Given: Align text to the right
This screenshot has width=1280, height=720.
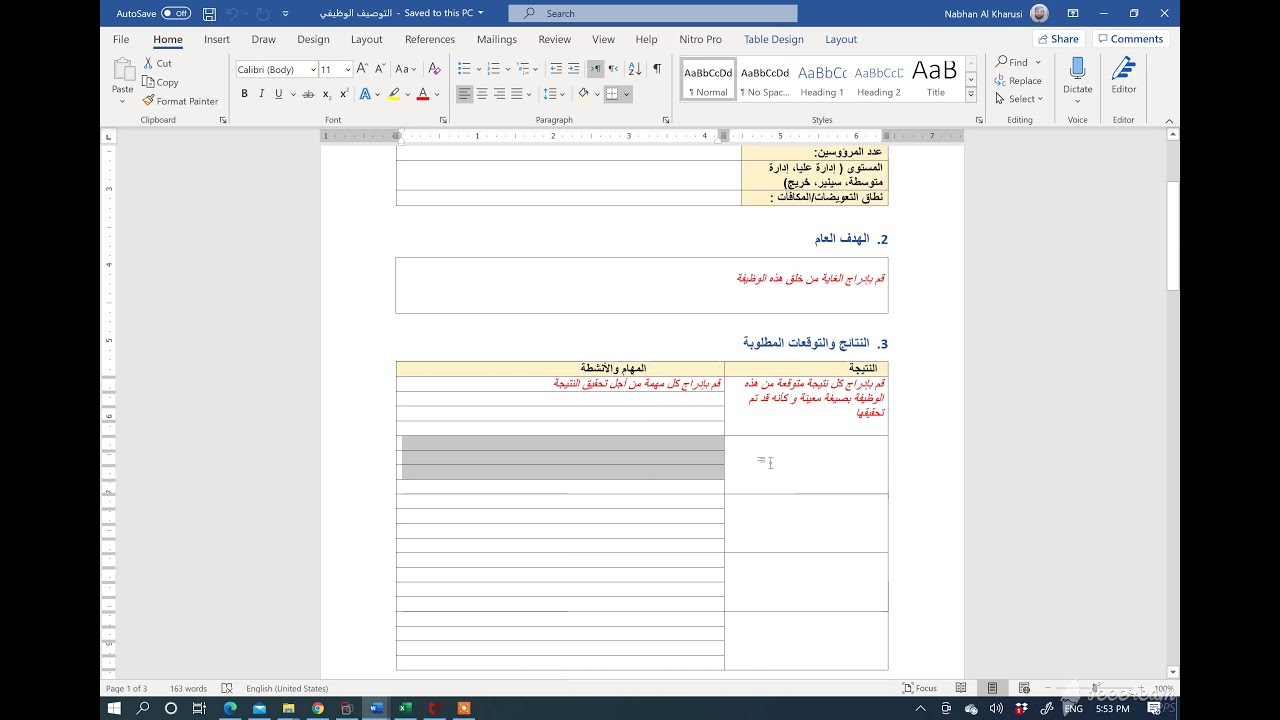Looking at the screenshot, I should [x=499, y=94].
